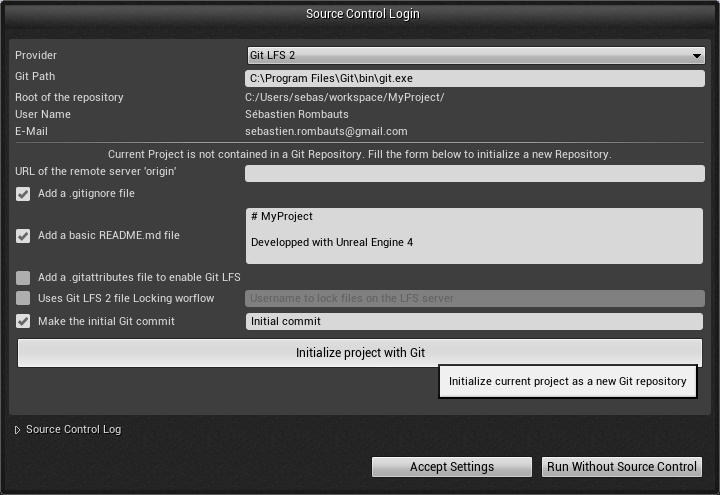Click the Git Path input field
This screenshot has width=720, height=495.
coord(474,77)
